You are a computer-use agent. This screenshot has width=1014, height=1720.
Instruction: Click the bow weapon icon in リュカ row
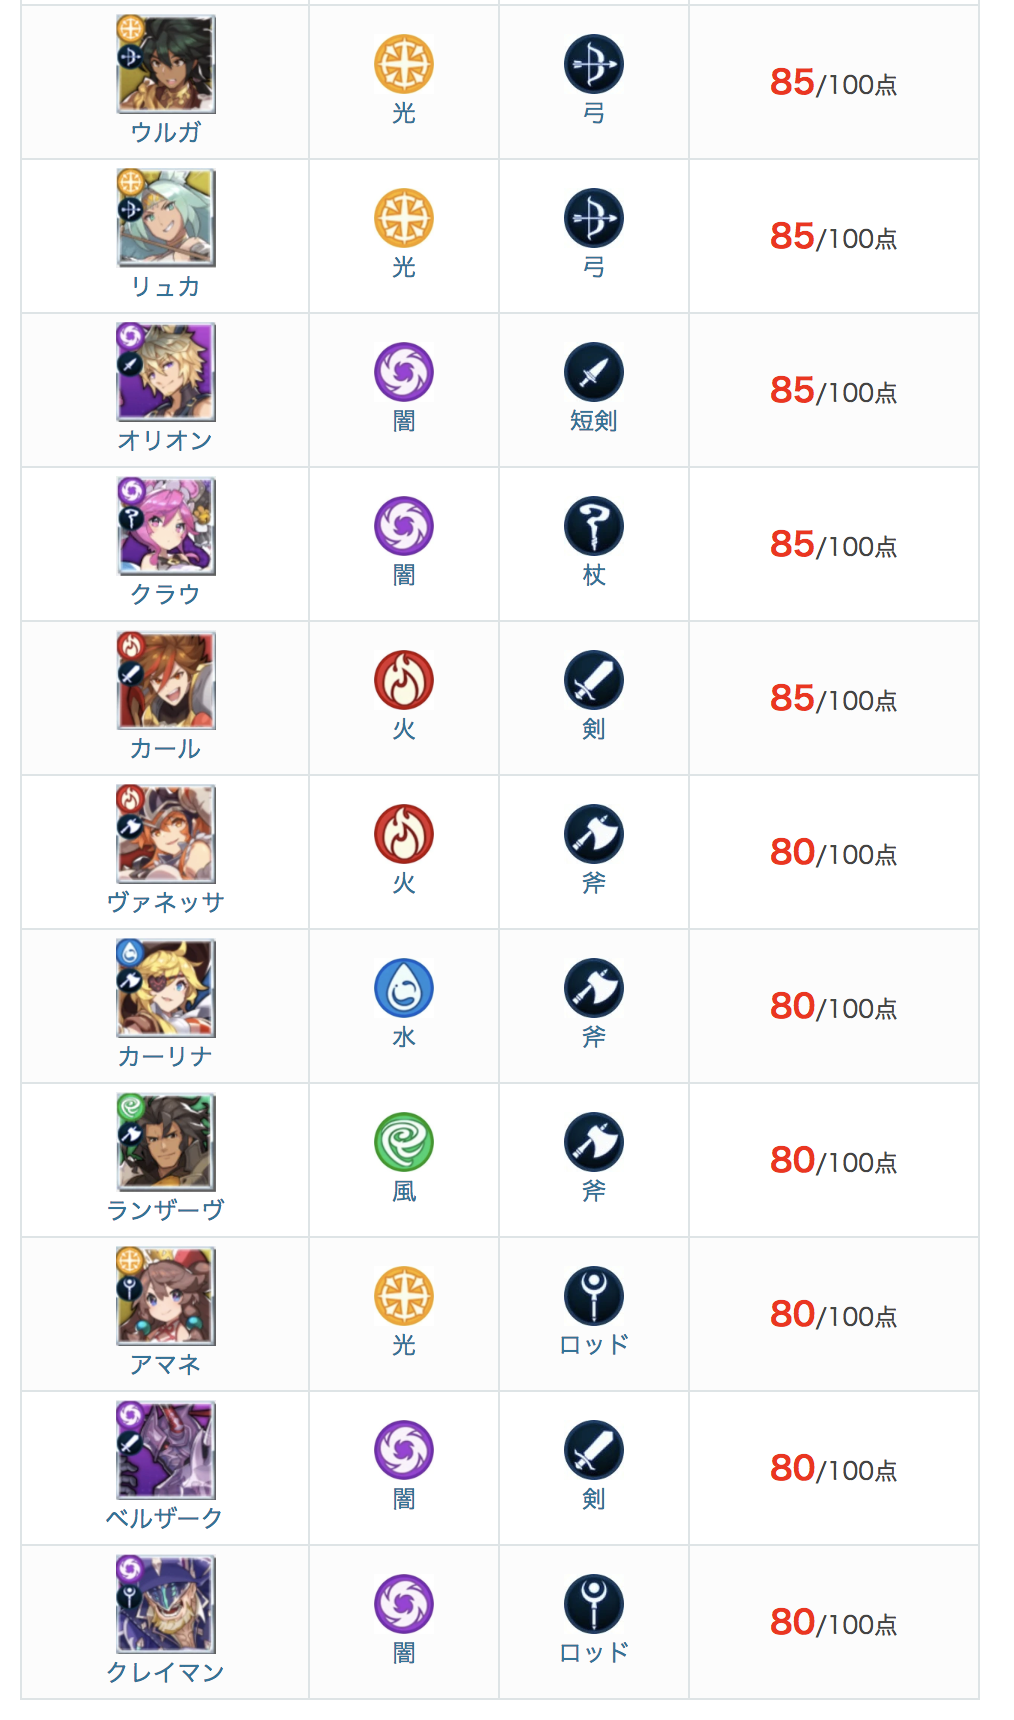(x=594, y=218)
